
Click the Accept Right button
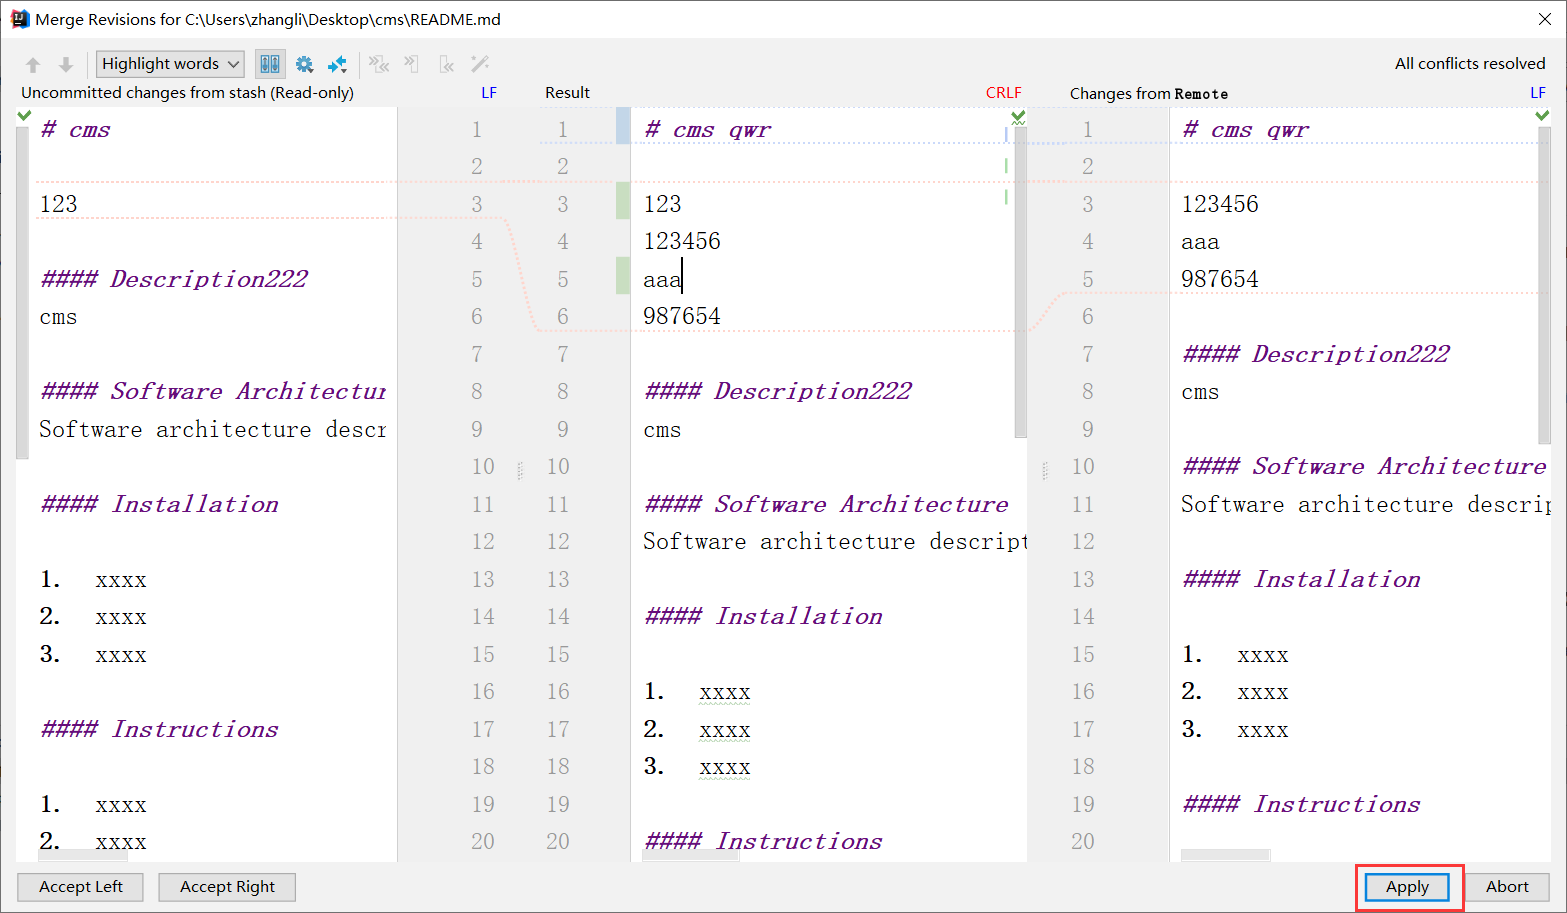[x=227, y=887]
